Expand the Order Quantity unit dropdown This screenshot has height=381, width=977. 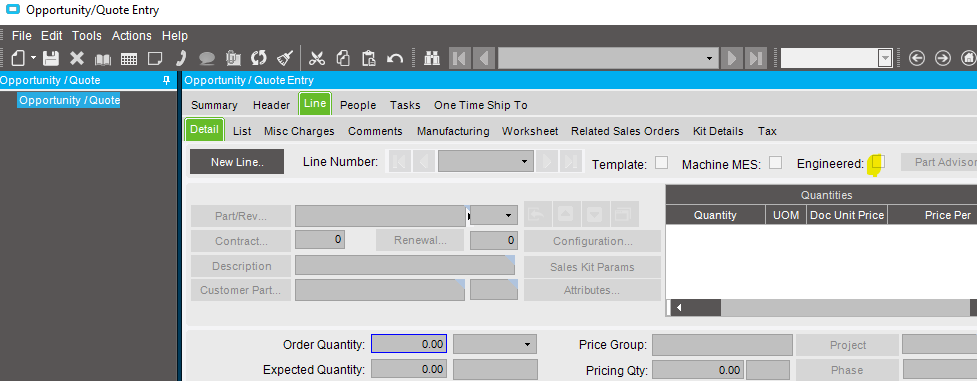(495, 344)
